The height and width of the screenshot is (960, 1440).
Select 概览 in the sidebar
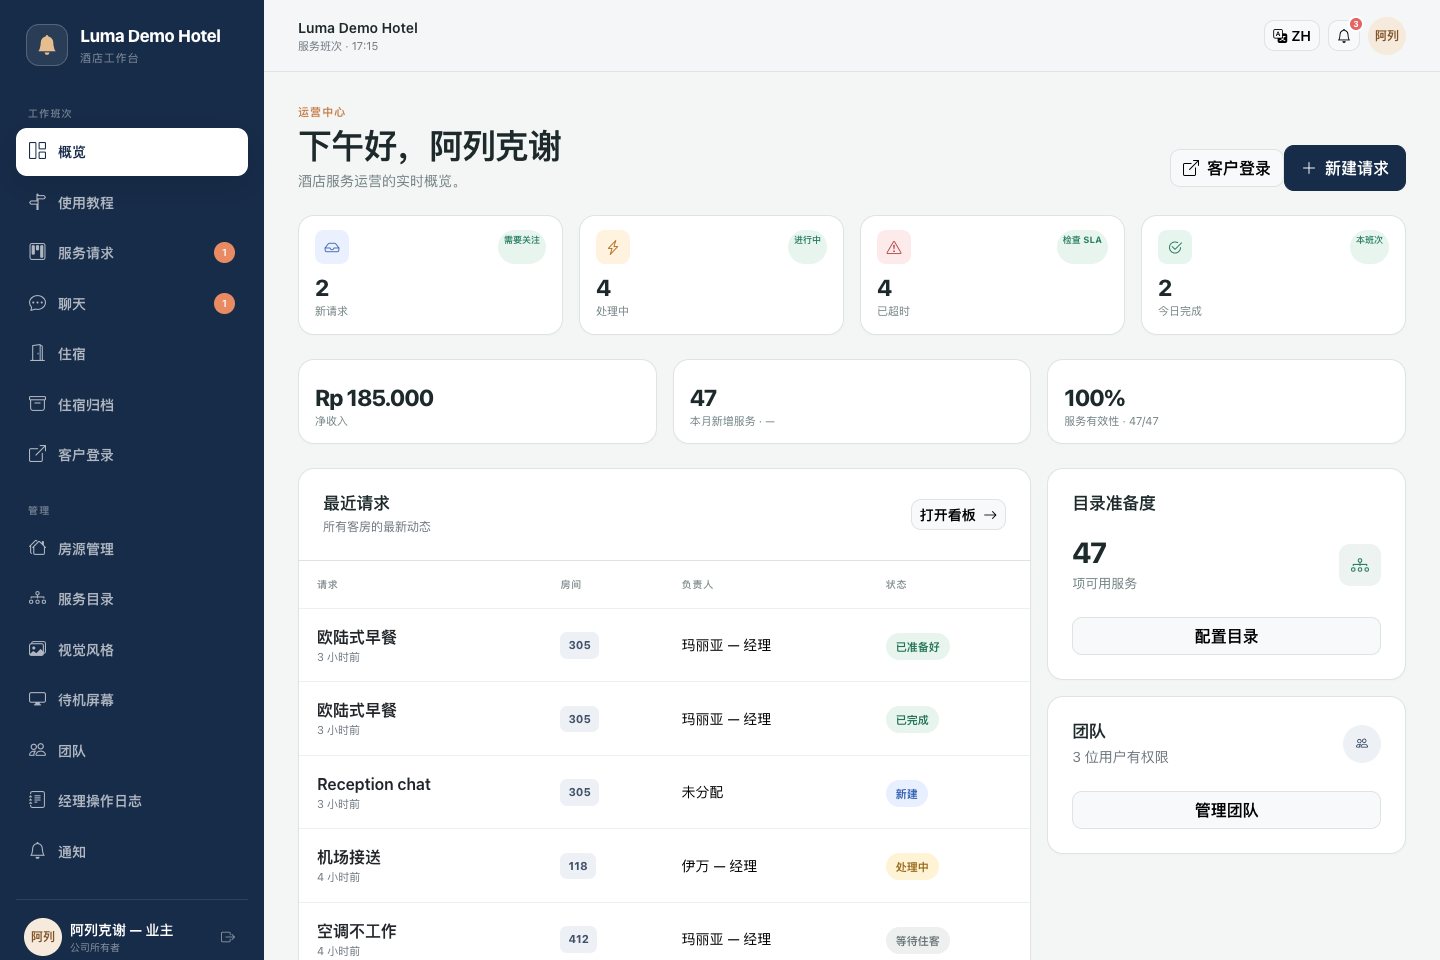click(132, 152)
